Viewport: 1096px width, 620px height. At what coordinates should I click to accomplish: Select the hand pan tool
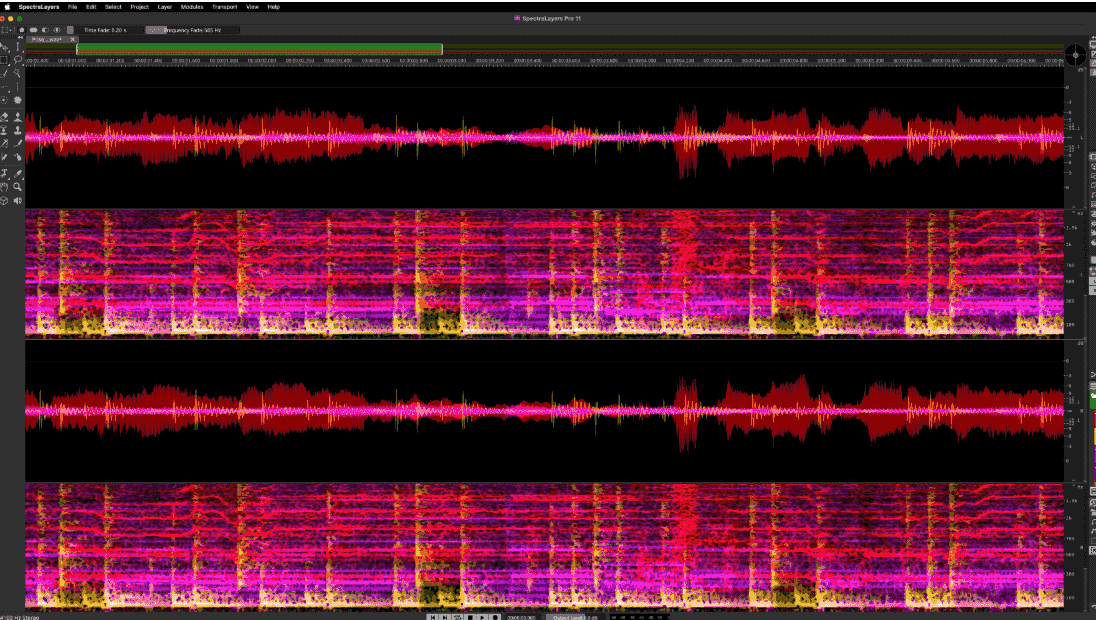point(5,187)
